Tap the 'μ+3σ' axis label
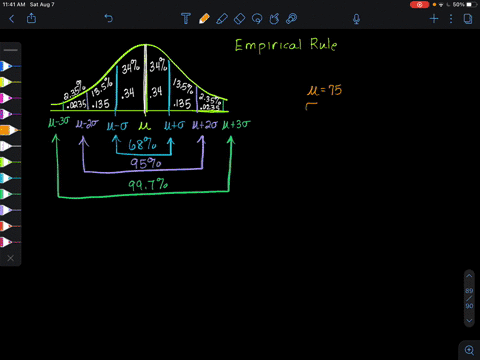Viewport: 480px width, 360px height. 236,125
